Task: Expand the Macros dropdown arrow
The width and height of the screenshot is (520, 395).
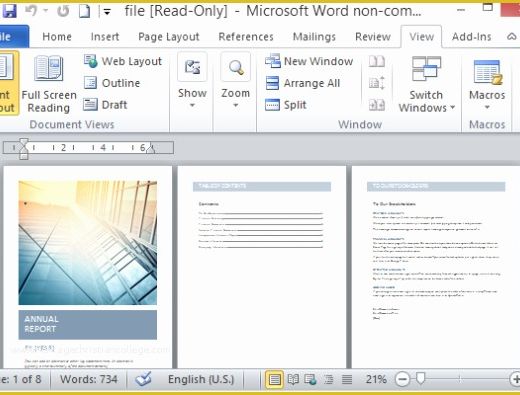Action: [x=487, y=107]
